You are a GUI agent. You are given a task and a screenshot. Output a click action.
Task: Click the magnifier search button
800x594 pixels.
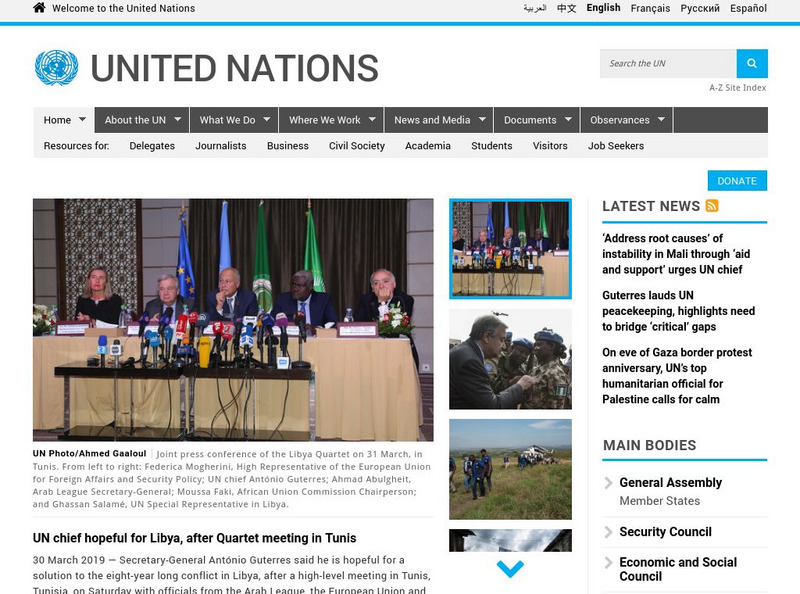tap(752, 63)
